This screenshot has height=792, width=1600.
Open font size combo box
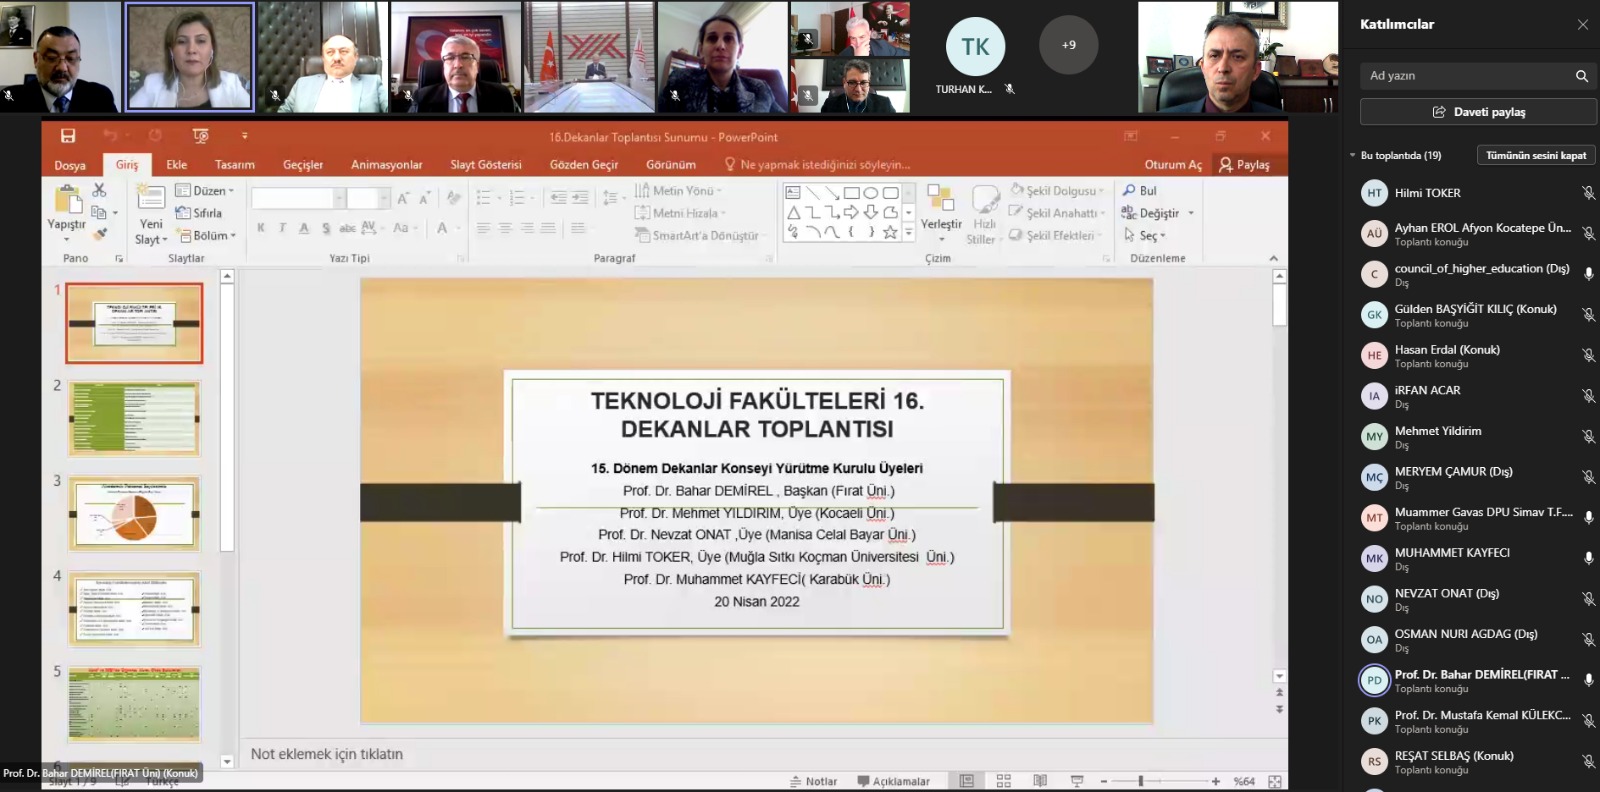click(368, 198)
